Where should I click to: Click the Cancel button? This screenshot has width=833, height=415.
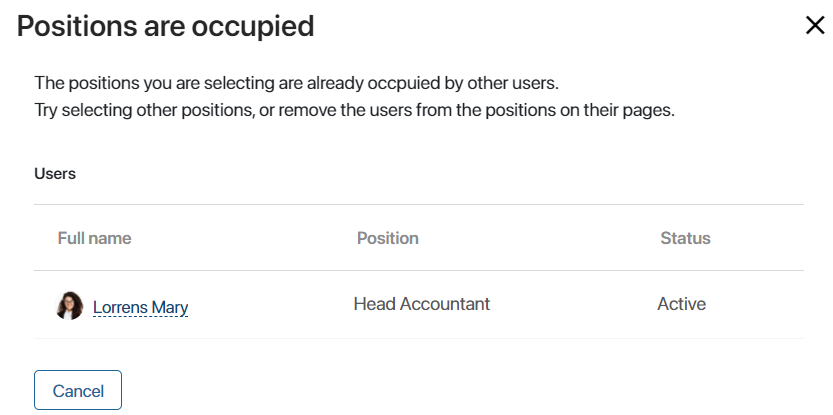click(78, 391)
